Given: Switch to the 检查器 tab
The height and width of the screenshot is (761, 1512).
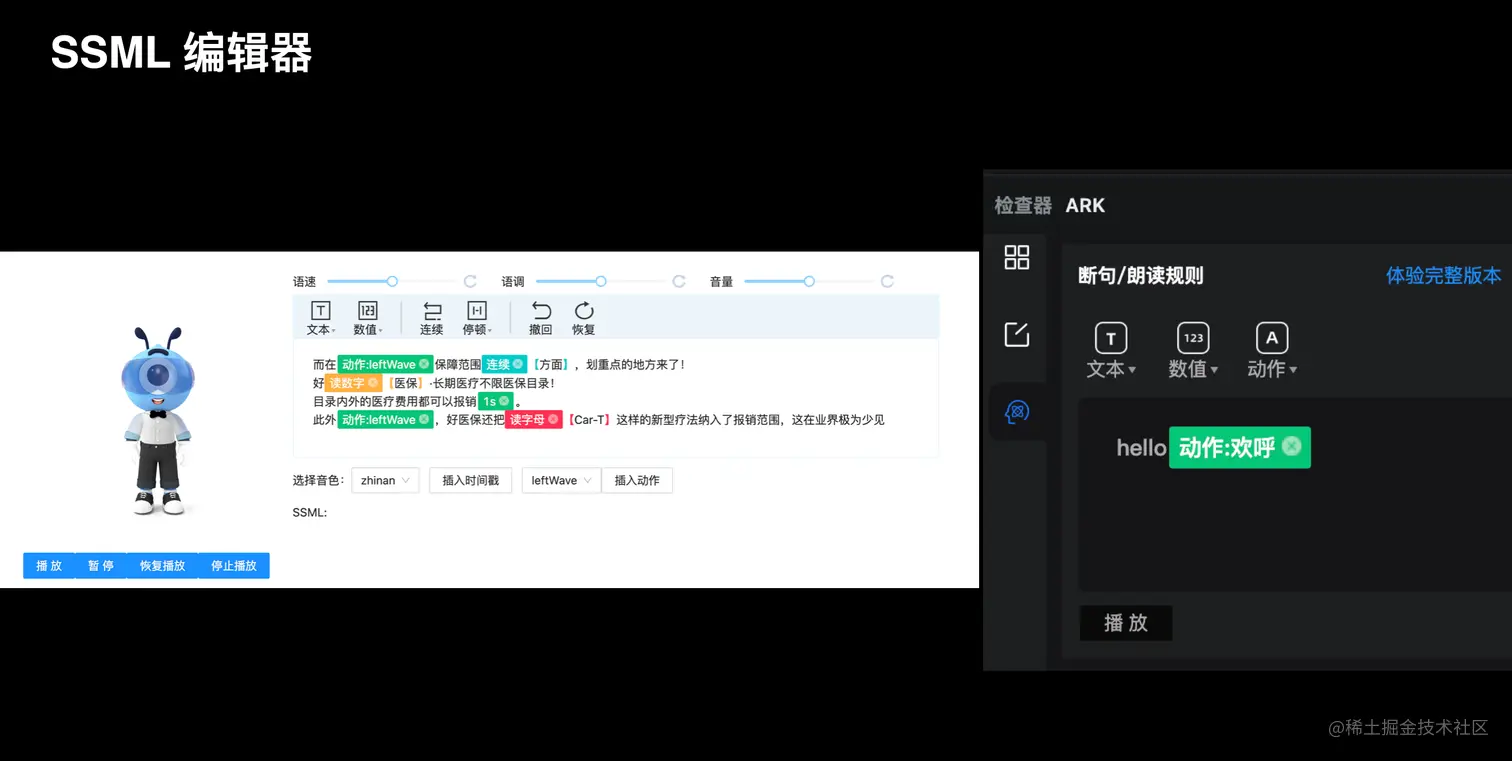Looking at the screenshot, I should pos(1023,206).
